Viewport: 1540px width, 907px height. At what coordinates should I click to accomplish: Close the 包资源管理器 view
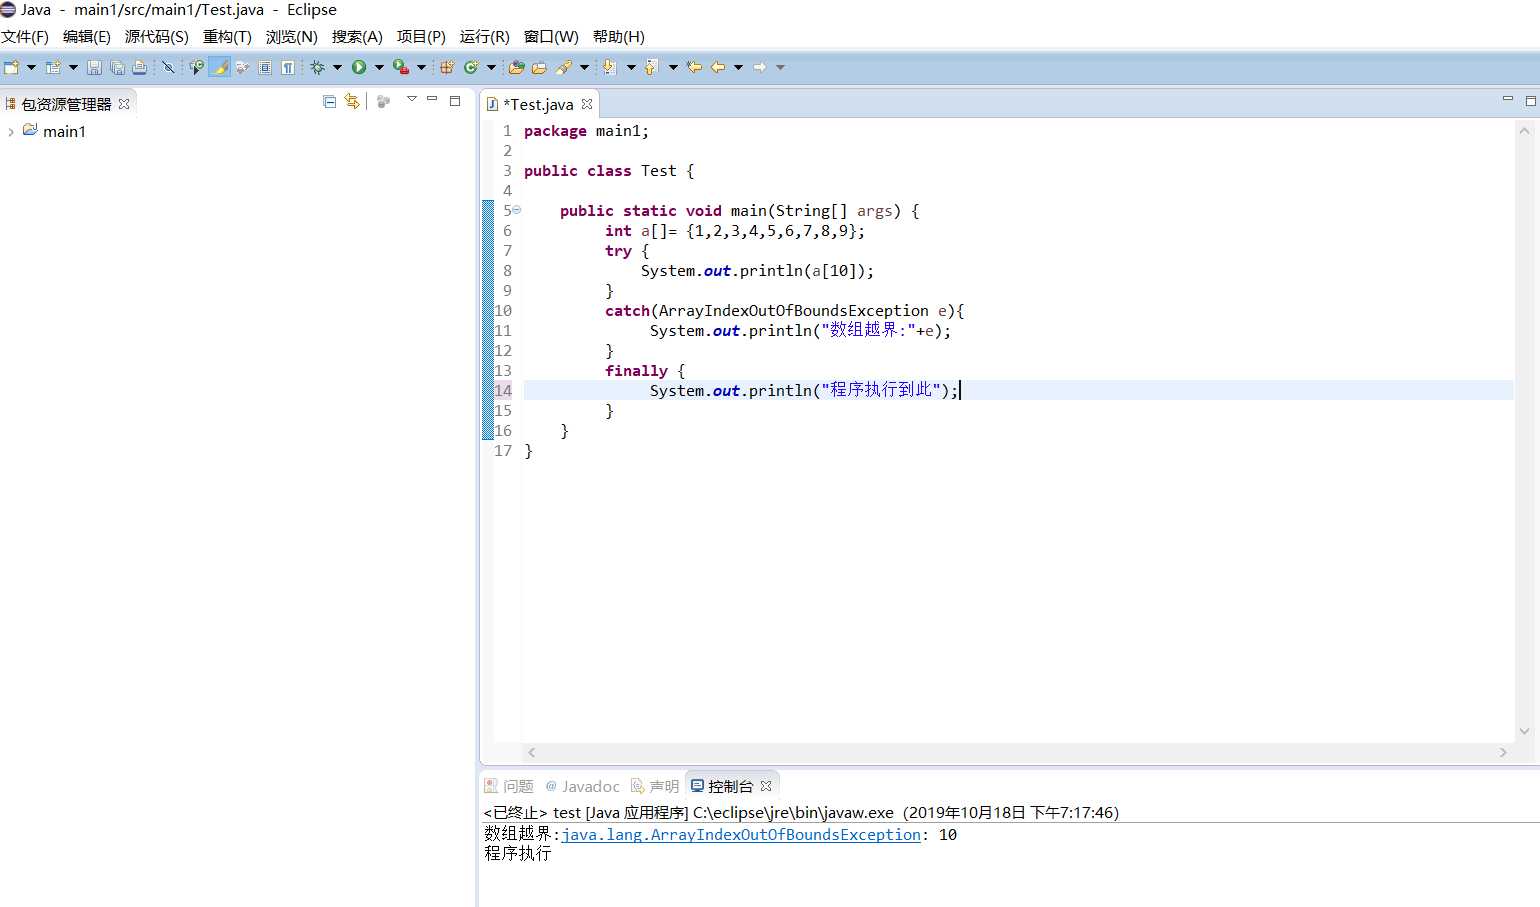click(x=124, y=104)
